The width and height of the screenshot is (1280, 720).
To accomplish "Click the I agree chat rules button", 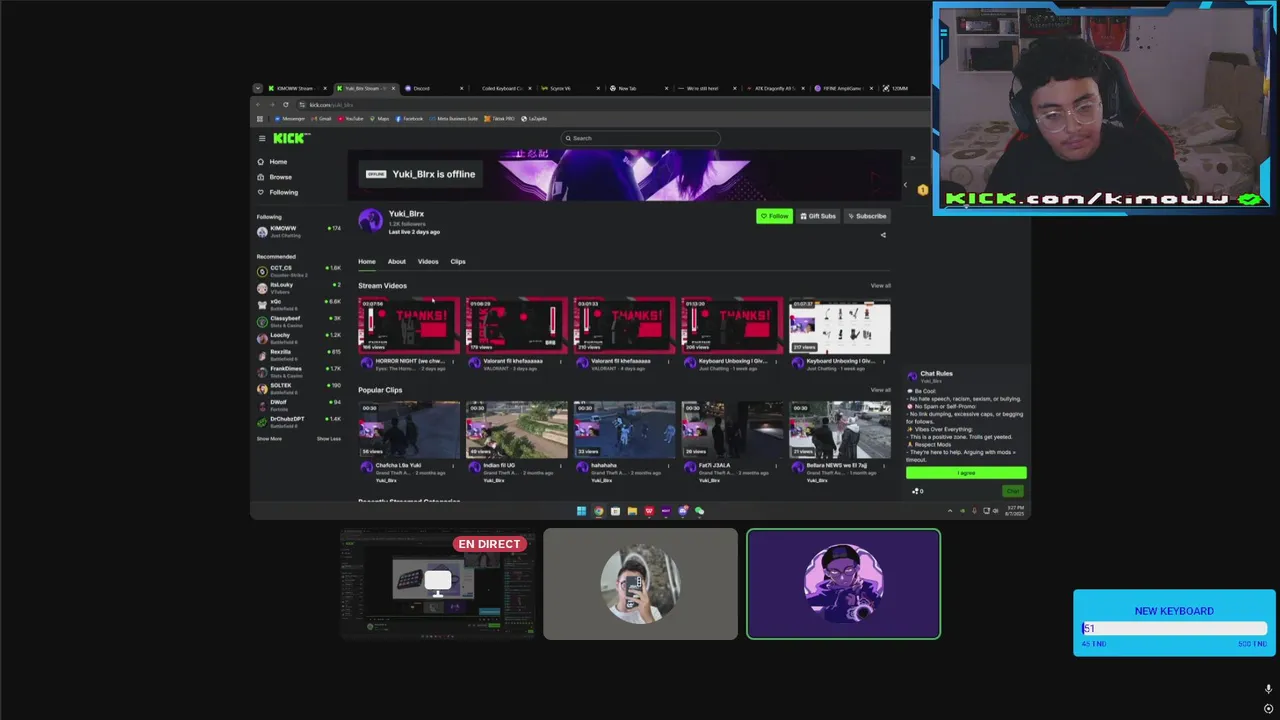I will [966, 473].
